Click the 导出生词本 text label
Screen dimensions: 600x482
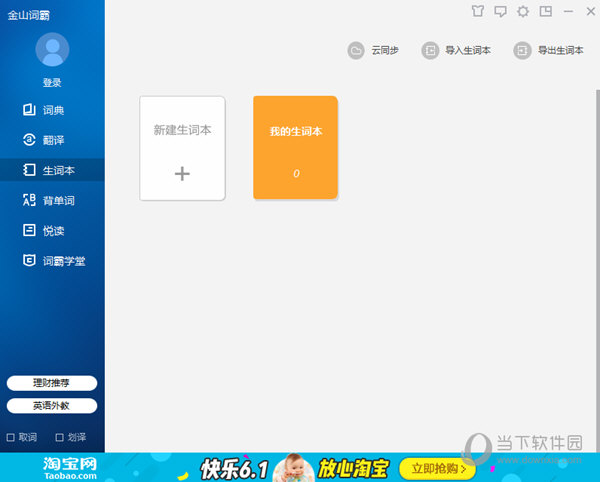(561, 50)
